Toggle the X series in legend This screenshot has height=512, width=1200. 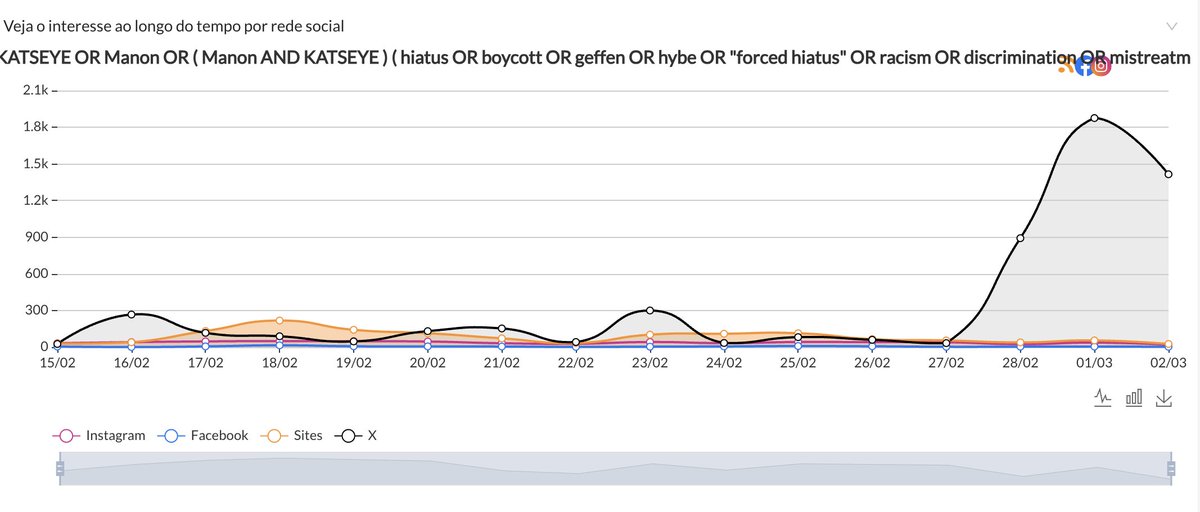point(356,435)
